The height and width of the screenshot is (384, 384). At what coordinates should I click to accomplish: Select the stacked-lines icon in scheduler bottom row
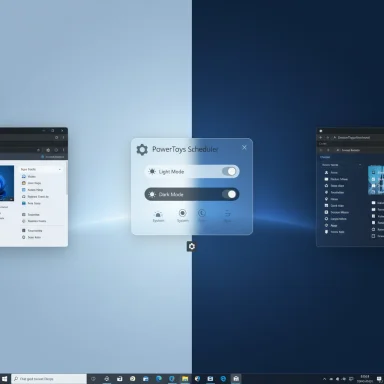(x=227, y=213)
